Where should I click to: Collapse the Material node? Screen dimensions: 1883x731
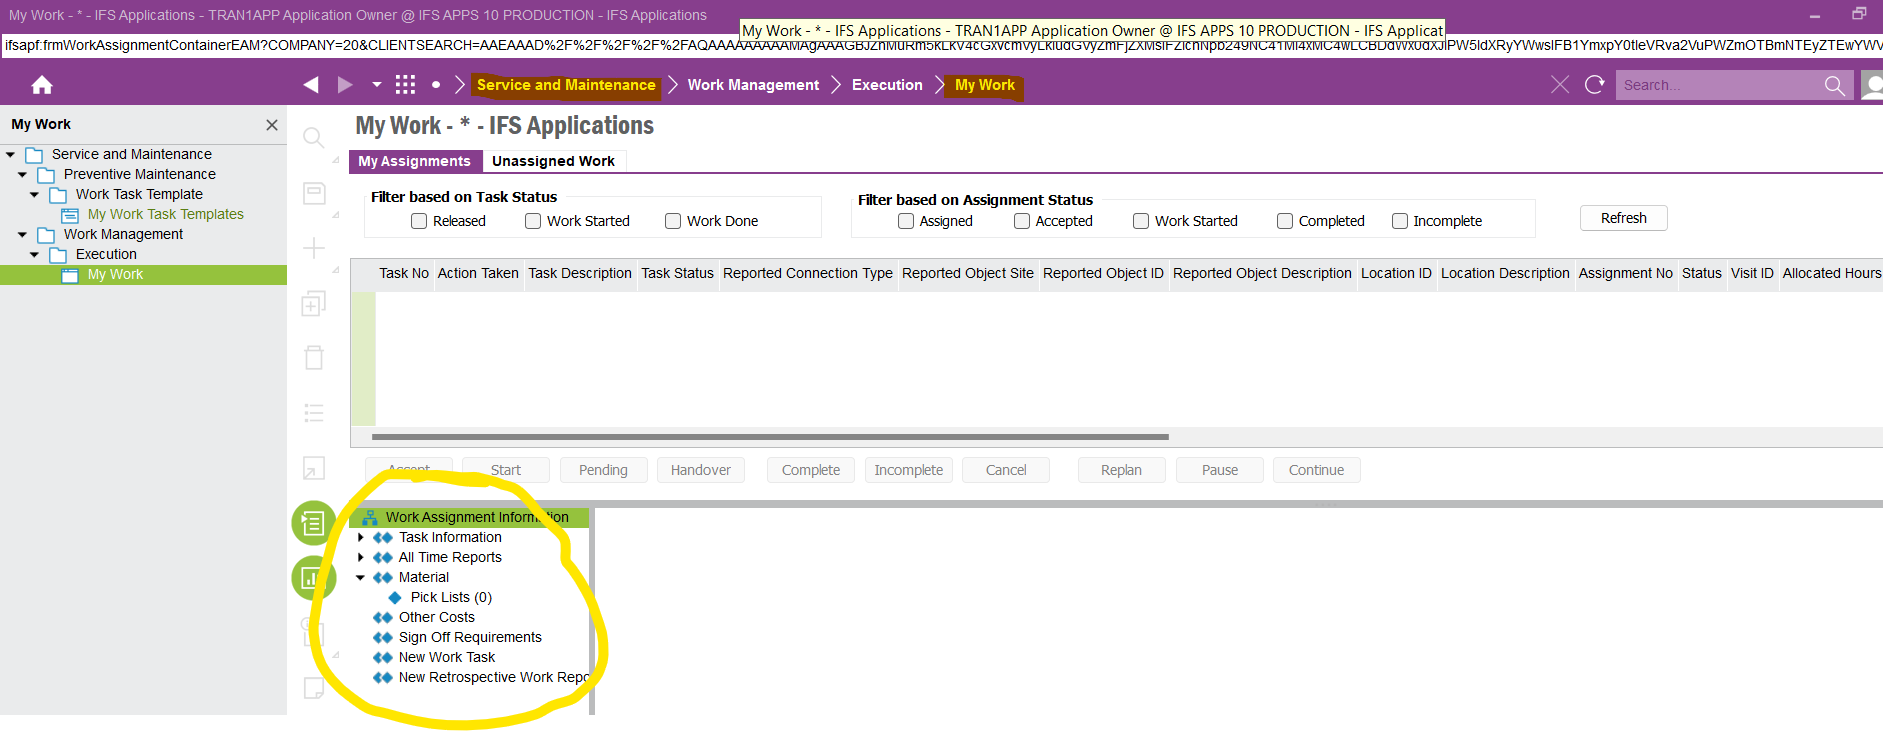coord(361,577)
